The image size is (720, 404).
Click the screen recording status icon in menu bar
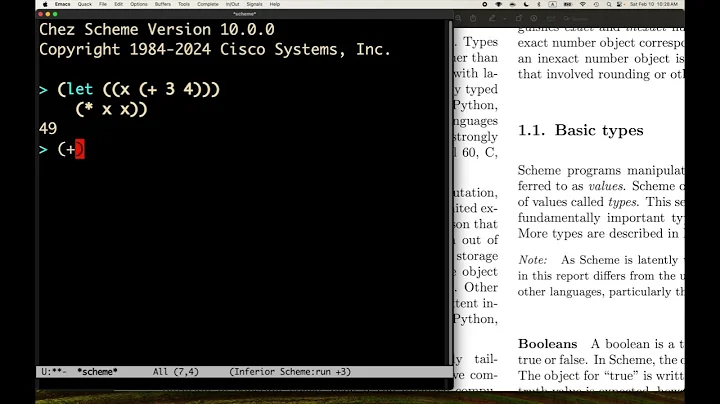coord(484,4)
